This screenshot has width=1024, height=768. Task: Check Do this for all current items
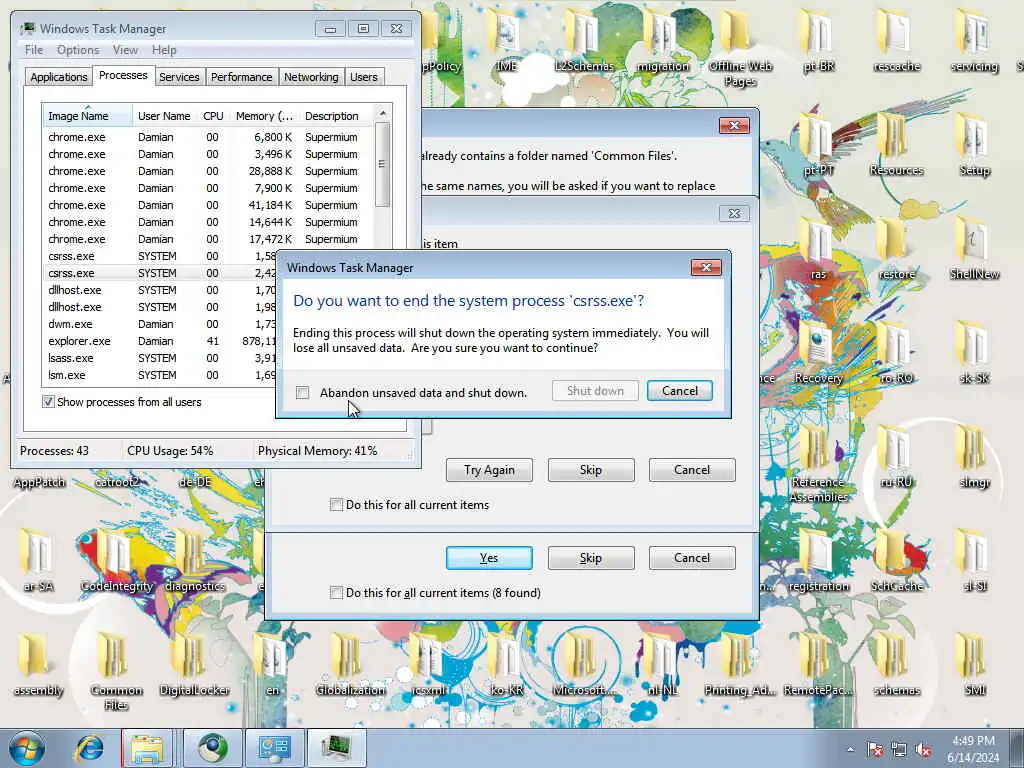(336, 504)
